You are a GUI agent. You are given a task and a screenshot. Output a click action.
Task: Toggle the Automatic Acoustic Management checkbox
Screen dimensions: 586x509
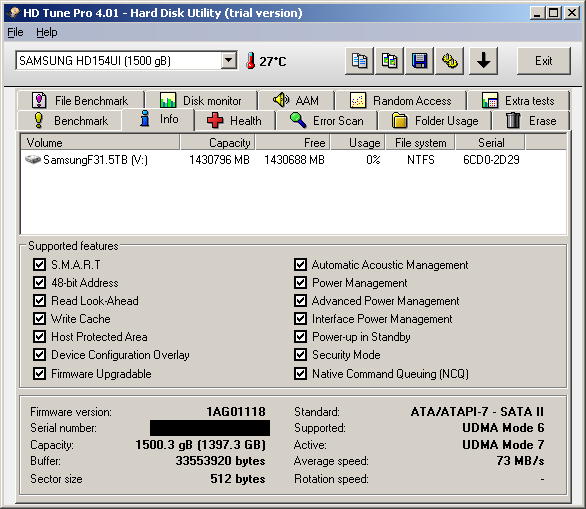300,265
